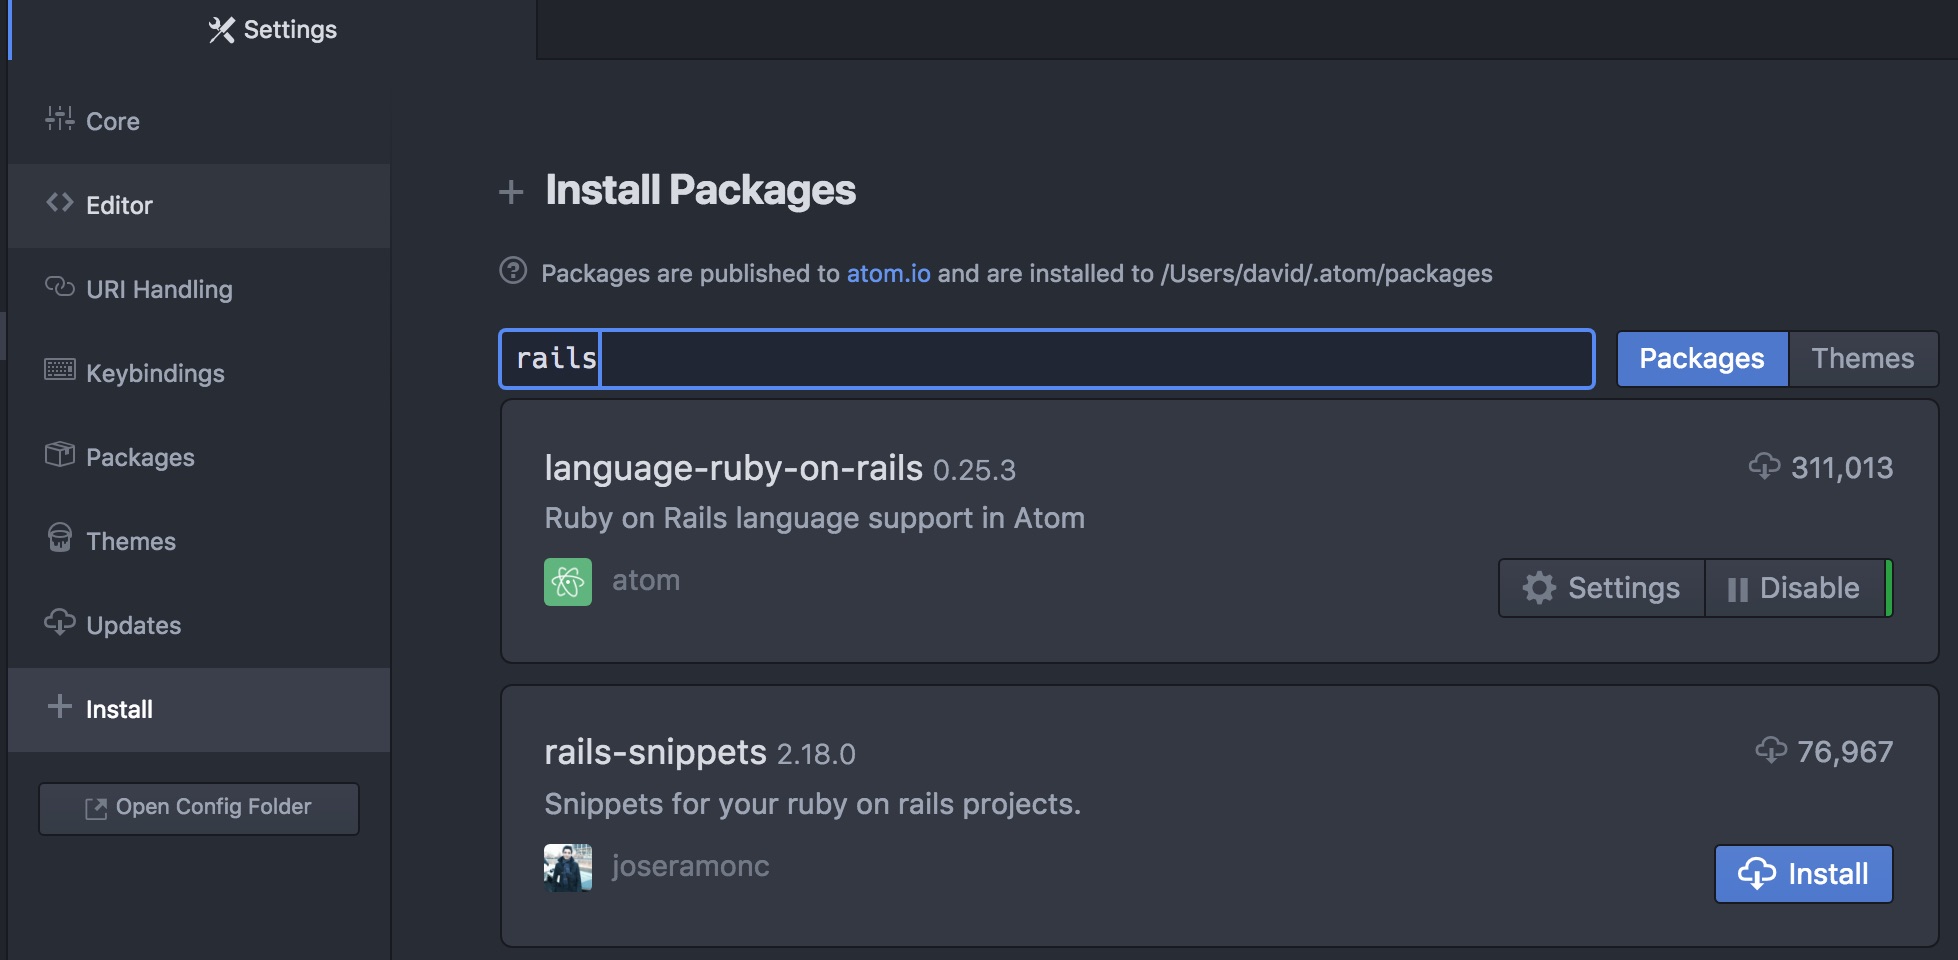Select the Settings tab

pyautogui.click(x=272, y=30)
